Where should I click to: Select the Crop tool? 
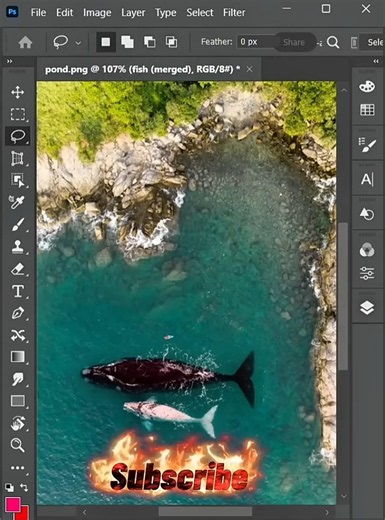18,158
